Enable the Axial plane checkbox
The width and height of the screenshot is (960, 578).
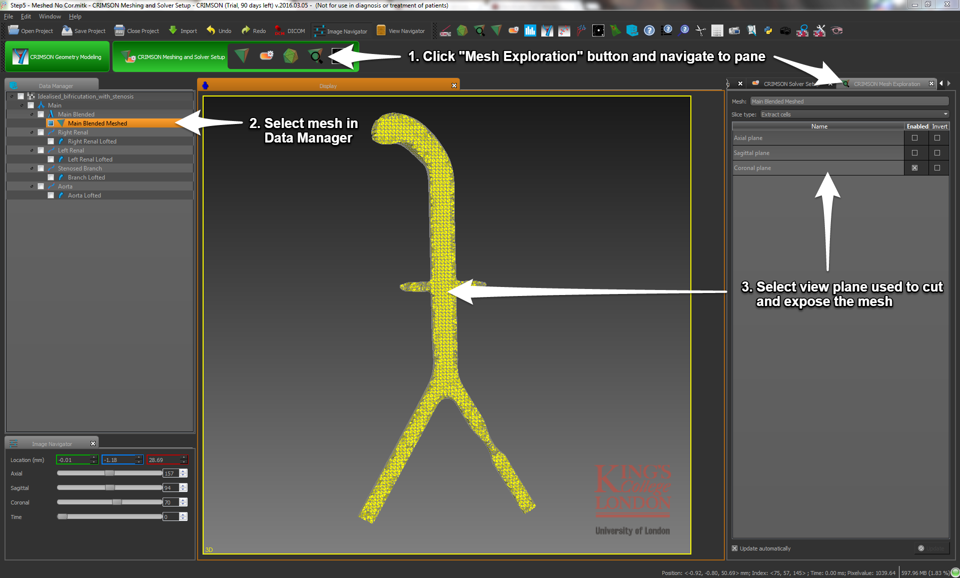(x=914, y=138)
